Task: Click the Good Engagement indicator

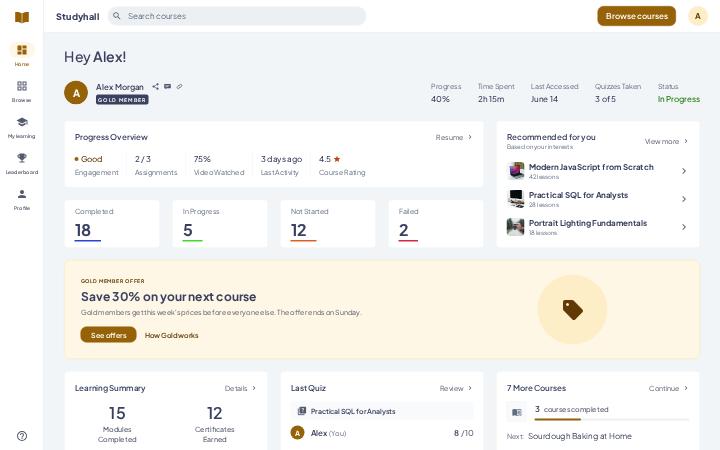Action: tap(89, 159)
